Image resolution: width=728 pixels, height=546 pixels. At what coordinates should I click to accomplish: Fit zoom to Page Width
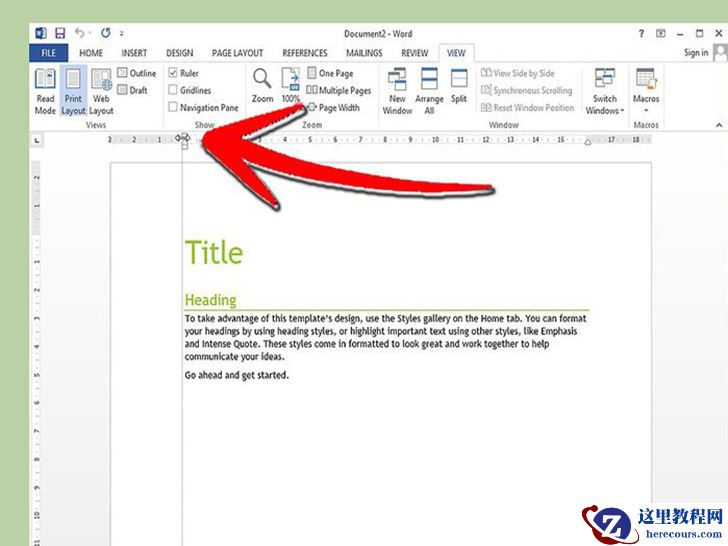[333, 107]
